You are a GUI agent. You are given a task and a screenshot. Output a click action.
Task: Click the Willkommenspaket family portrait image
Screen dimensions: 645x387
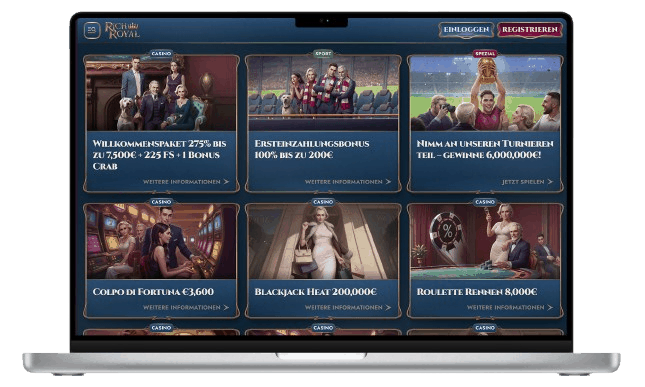(x=161, y=94)
